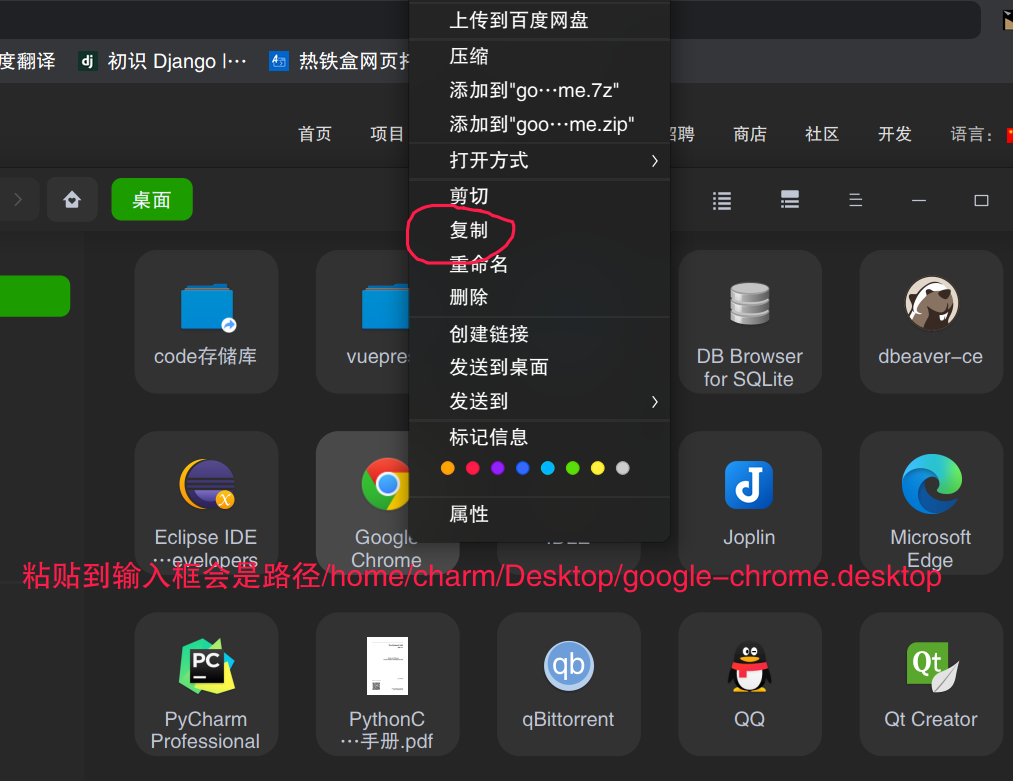Choose 重命名 in context menu
1013x781 pixels.
(x=539, y=264)
